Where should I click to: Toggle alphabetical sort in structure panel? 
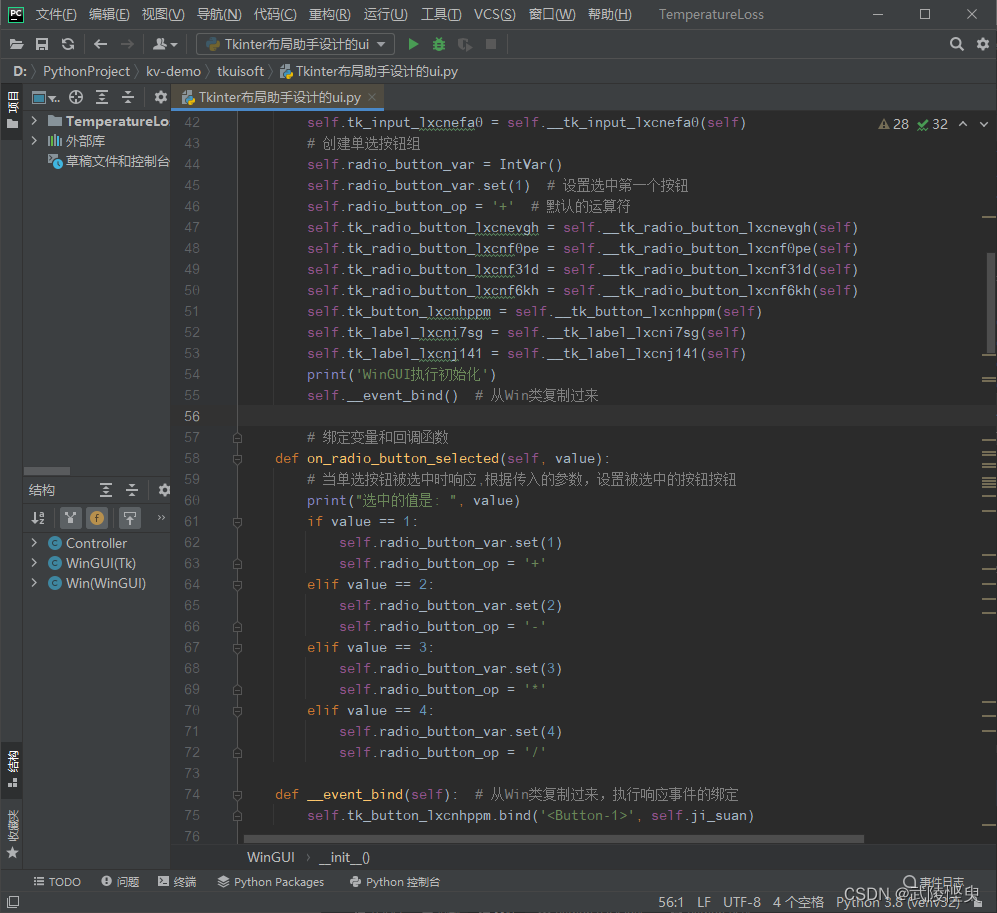[39, 517]
